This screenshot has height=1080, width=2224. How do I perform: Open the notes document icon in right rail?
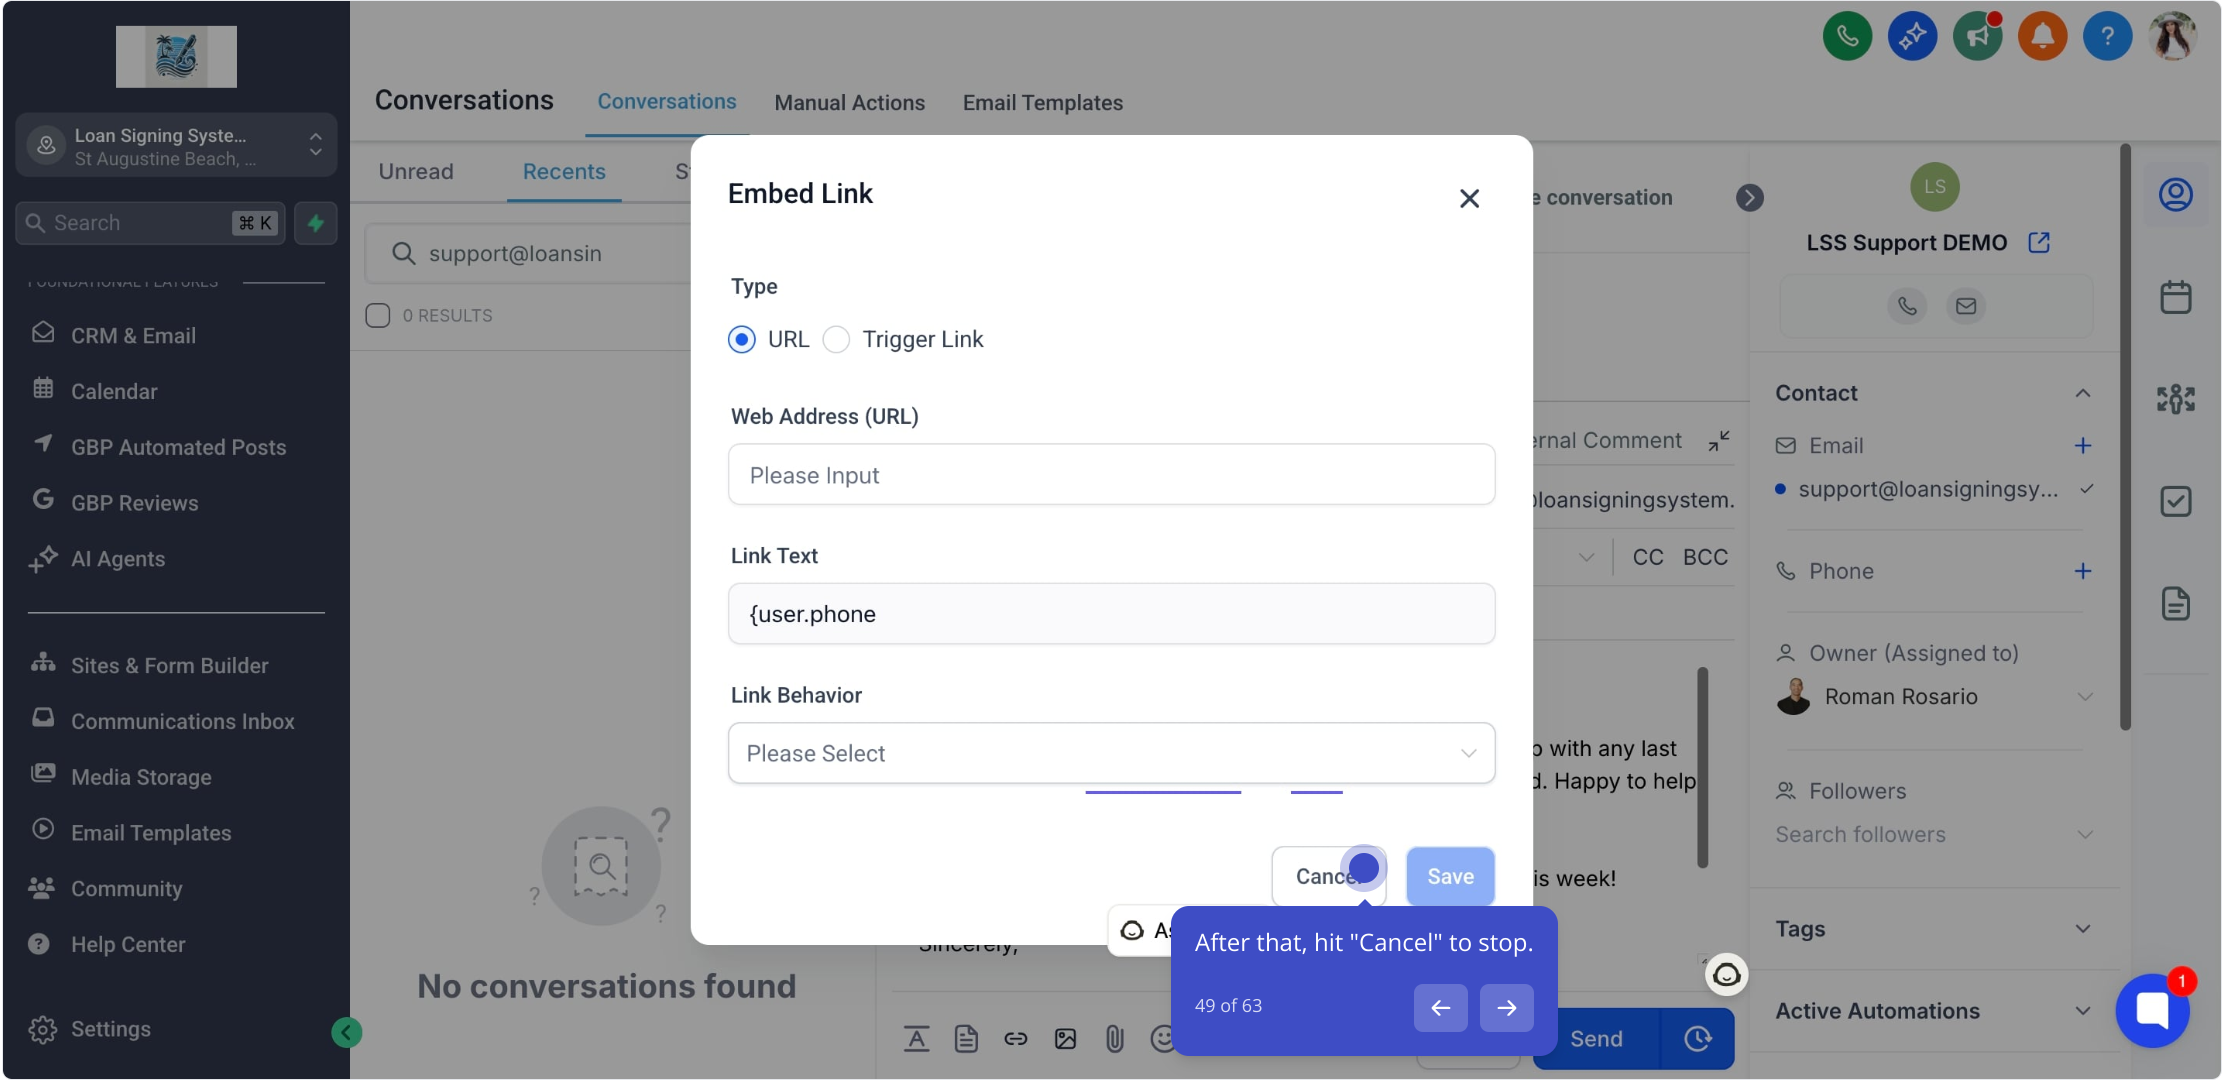tap(2176, 604)
